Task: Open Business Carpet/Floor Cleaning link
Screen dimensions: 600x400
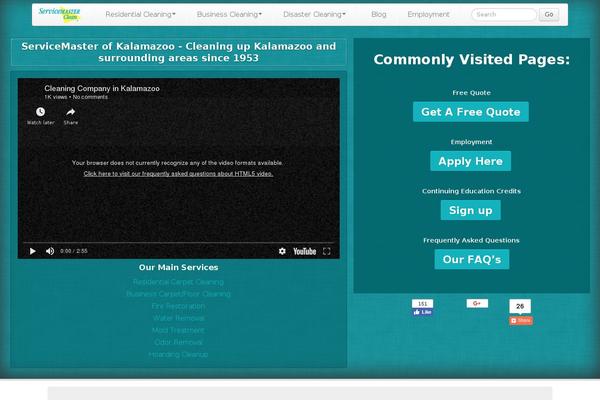Action: pos(178,294)
